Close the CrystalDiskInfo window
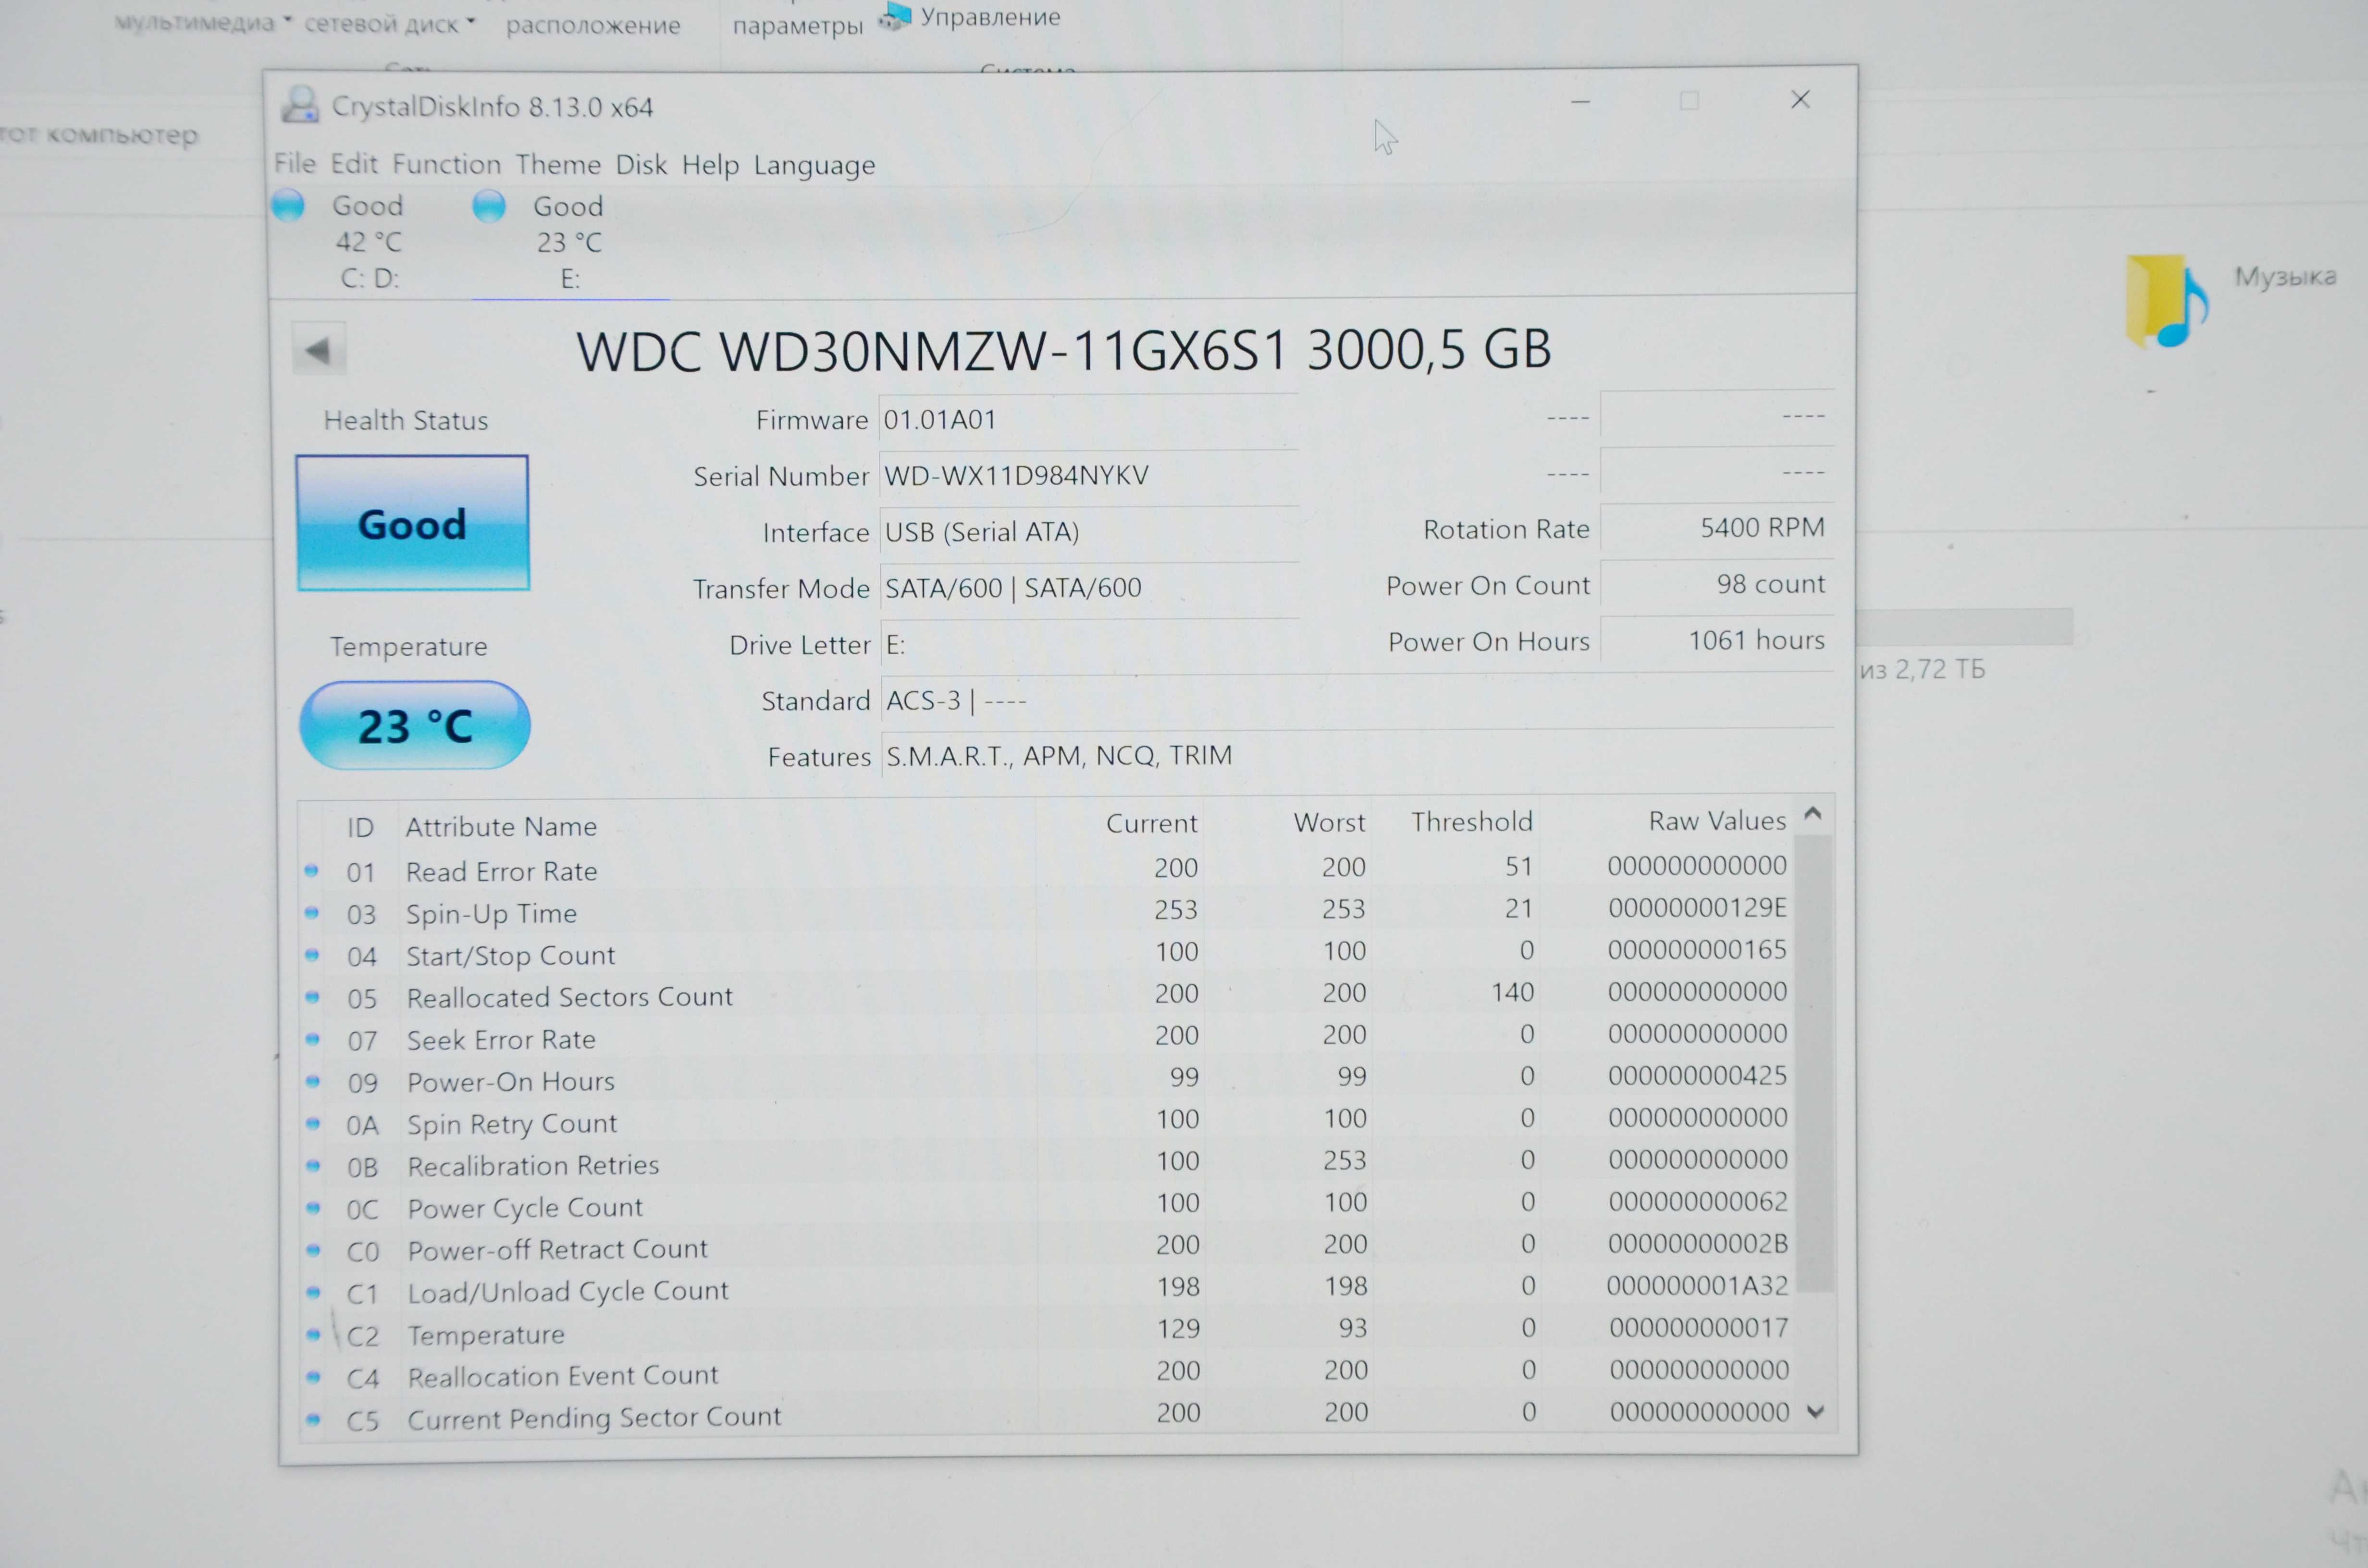Screen dimensions: 2368x1568 coord(1800,99)
